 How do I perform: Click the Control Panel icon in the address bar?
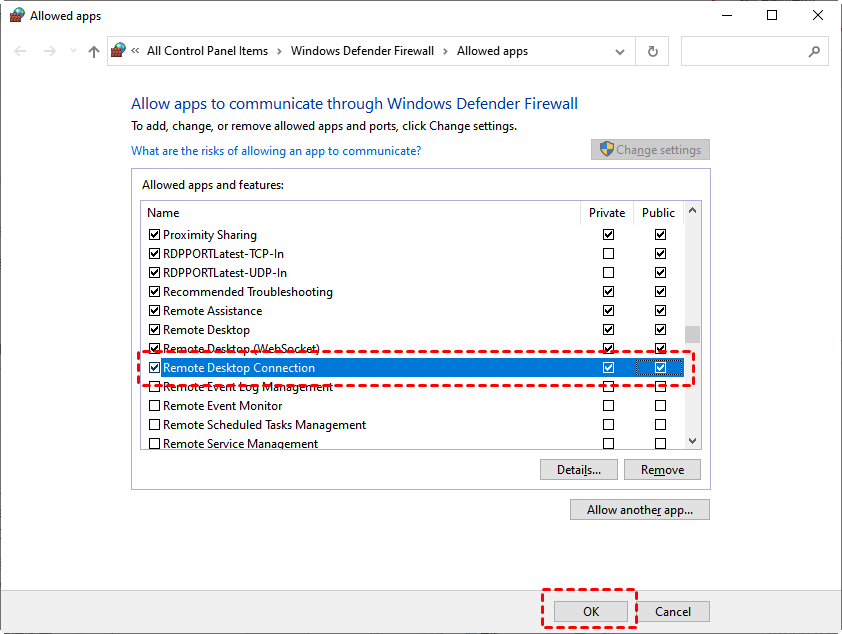tap(118, 49)
